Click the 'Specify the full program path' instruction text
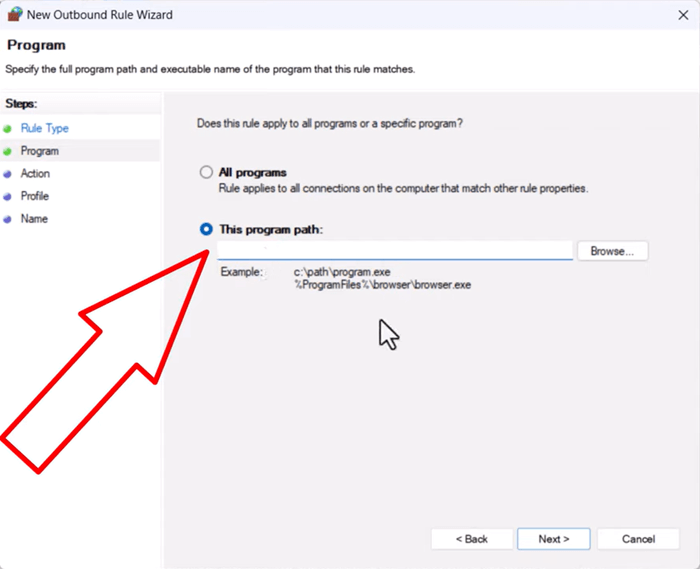This screenshot has width=700, height=569. [210, 69]
